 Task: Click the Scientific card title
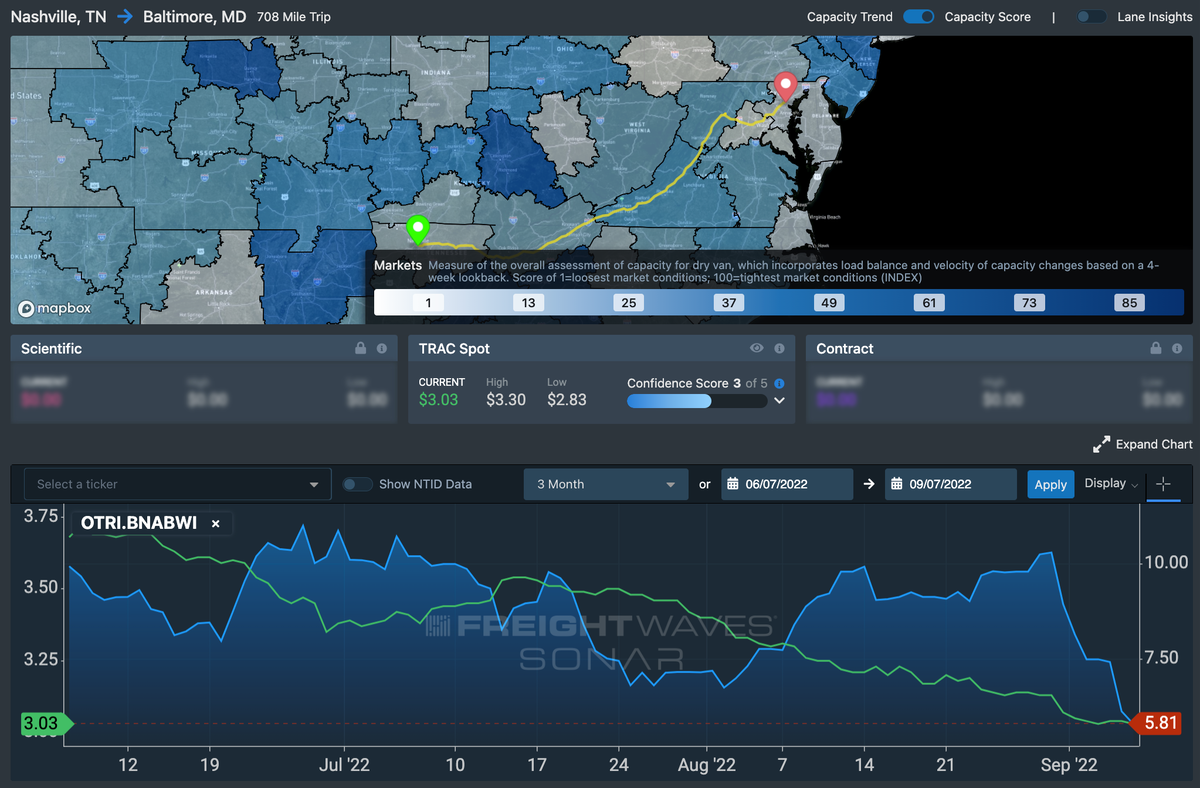click(51, 349)
